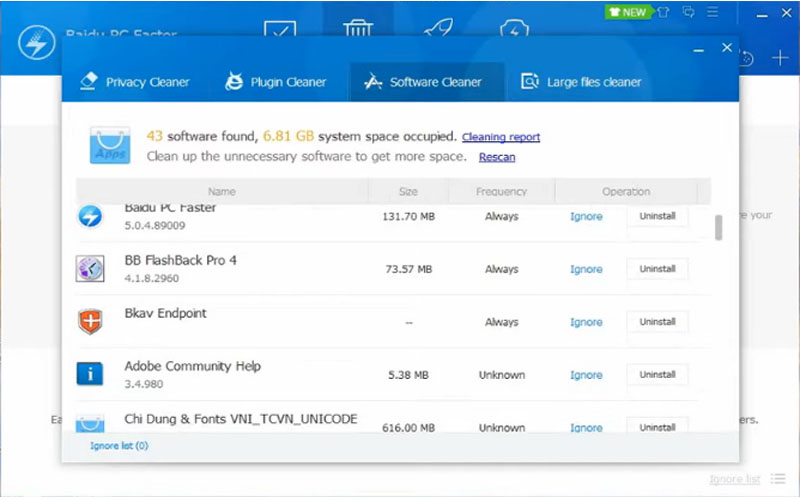Open the skin shirt icon in main window
The width and height of the screenshot is (800, 500).
pos(663,12)
